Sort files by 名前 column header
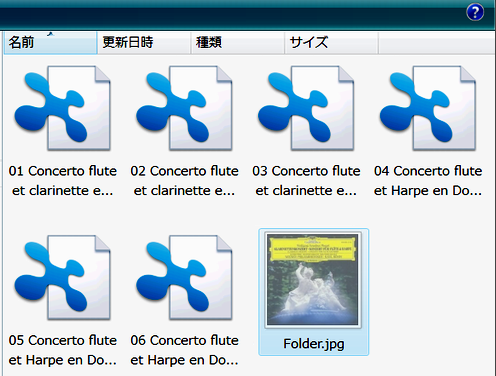Image resolution: width=496 pixels, height=376 pixels. 50,43
